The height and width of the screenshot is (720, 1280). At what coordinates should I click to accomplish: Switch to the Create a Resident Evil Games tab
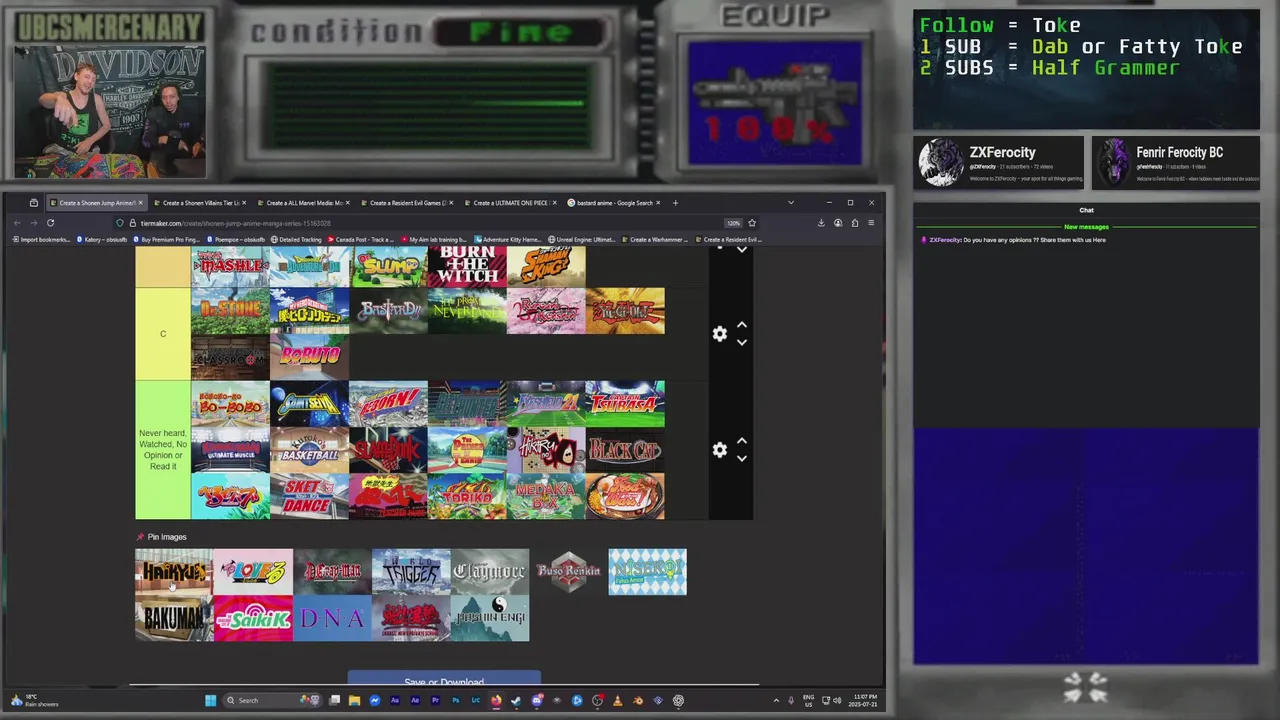tap(407, 203)
